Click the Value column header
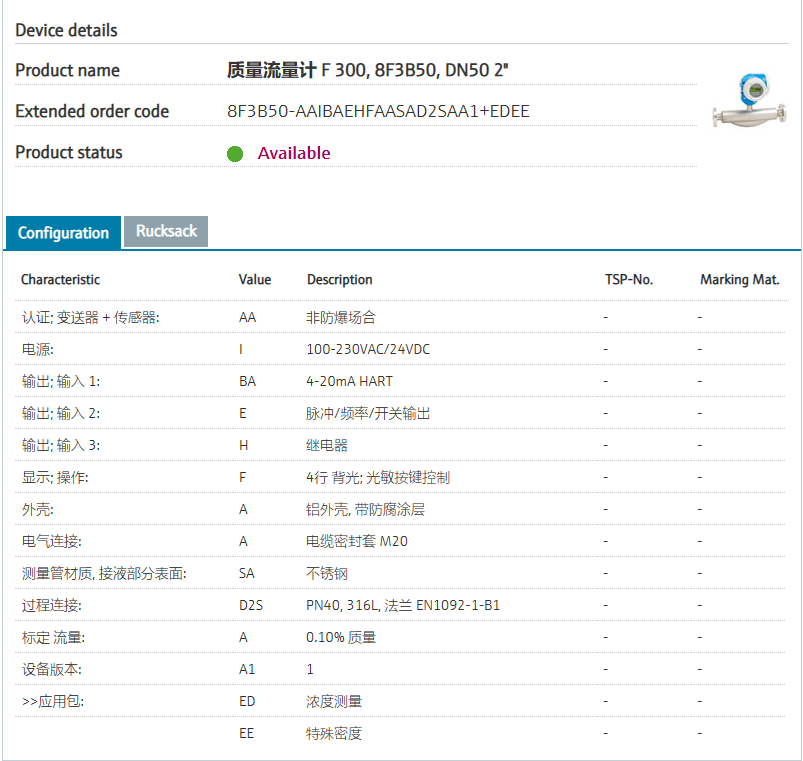This screenshot has height=761, width=803. coord(254,280)
